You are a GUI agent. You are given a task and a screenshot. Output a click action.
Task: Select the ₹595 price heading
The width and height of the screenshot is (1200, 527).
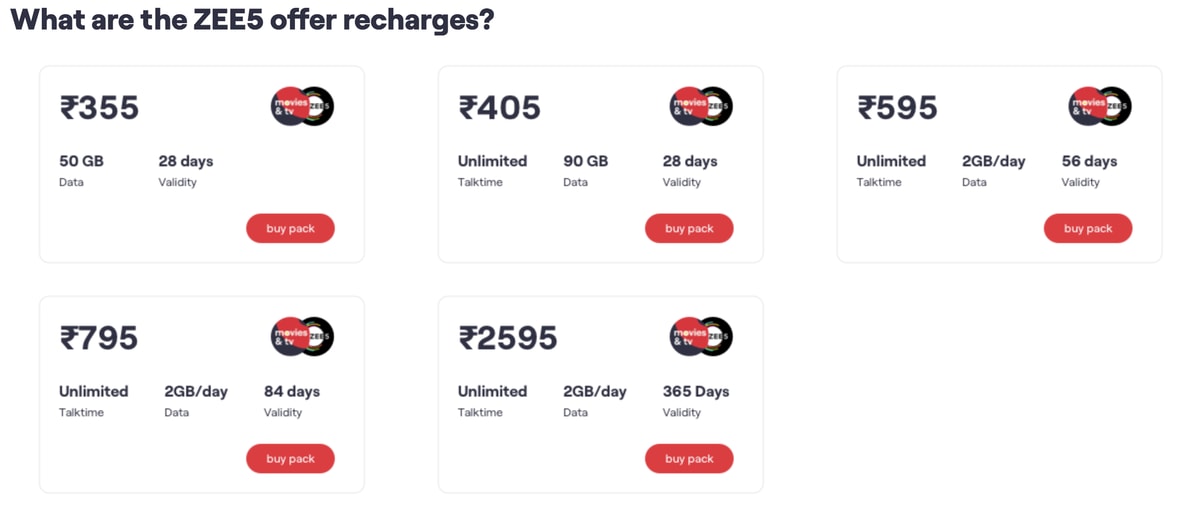[897, 108]
